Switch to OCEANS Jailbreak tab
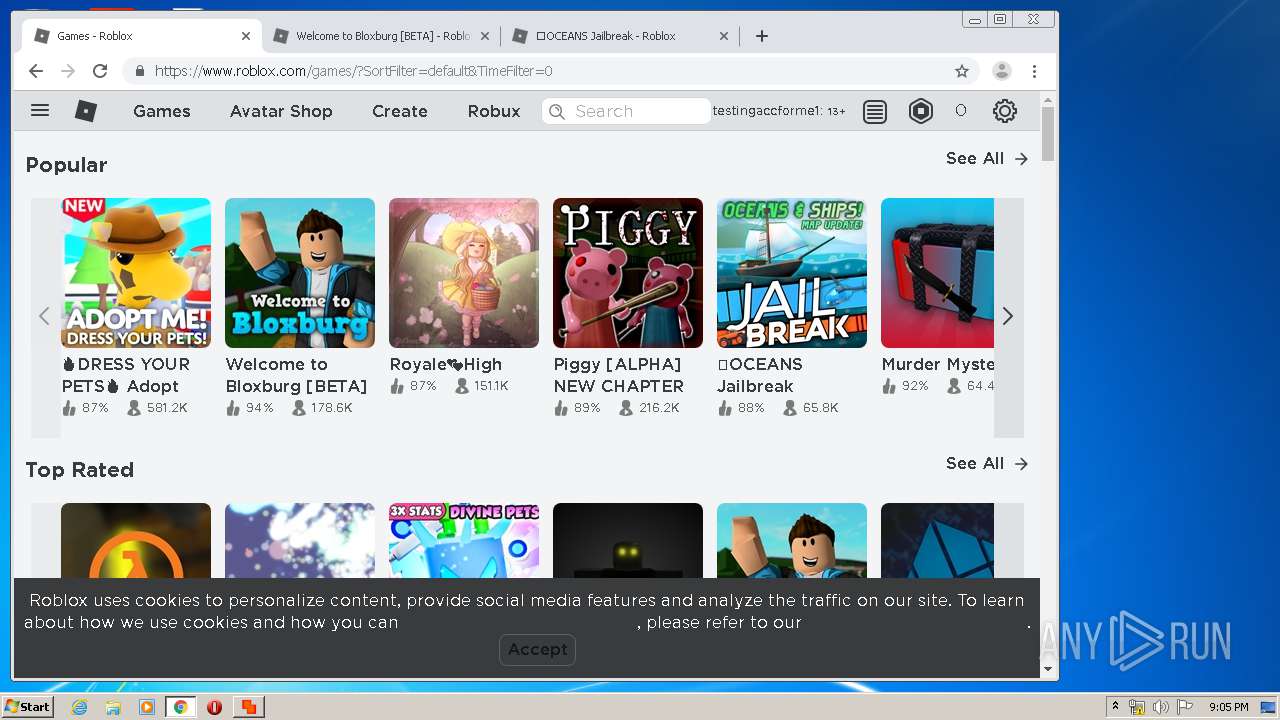 [621, 36]
